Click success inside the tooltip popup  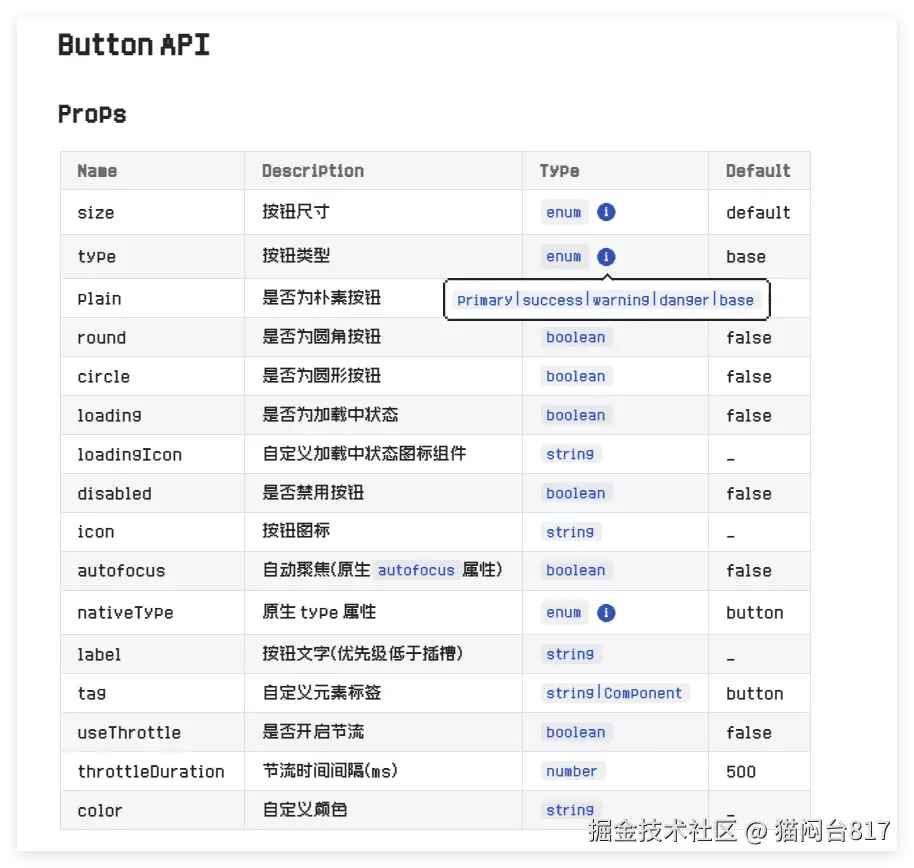[554, 299]
